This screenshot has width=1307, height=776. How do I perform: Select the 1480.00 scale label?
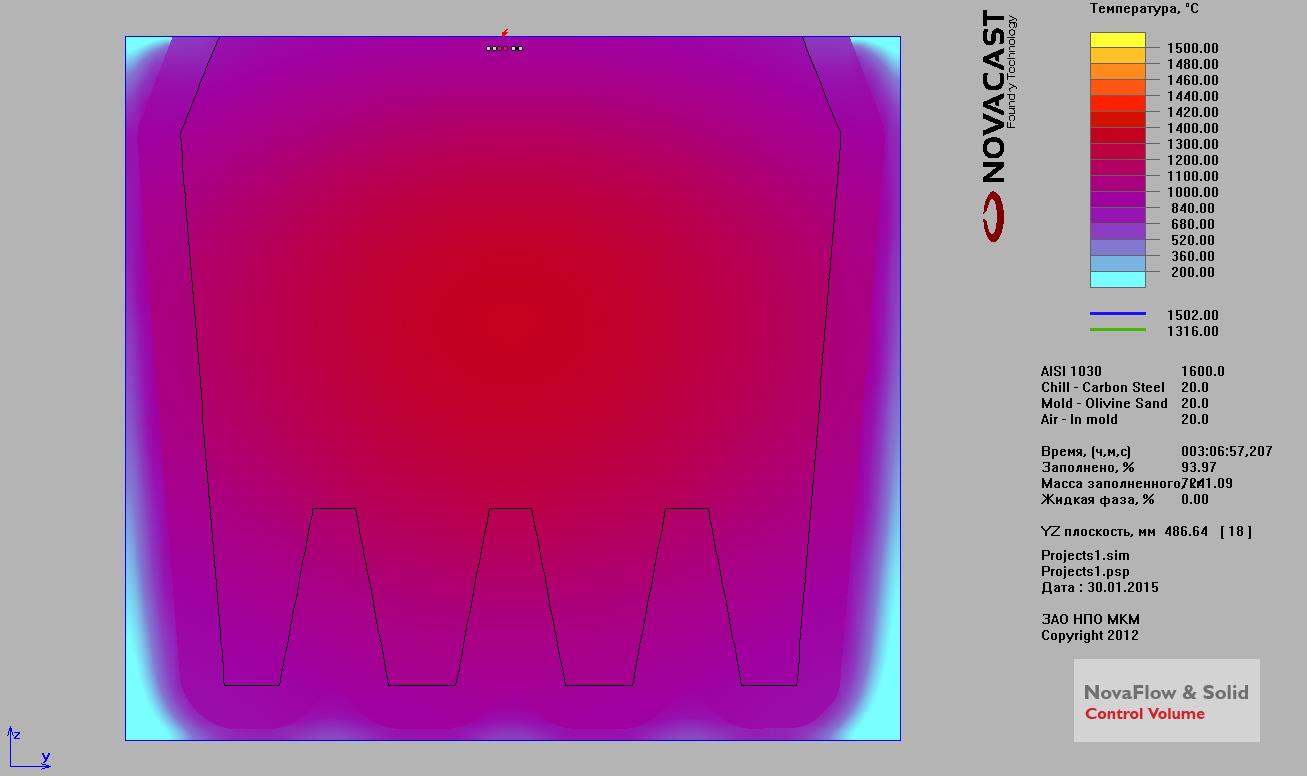click(x=1193, y=64)
